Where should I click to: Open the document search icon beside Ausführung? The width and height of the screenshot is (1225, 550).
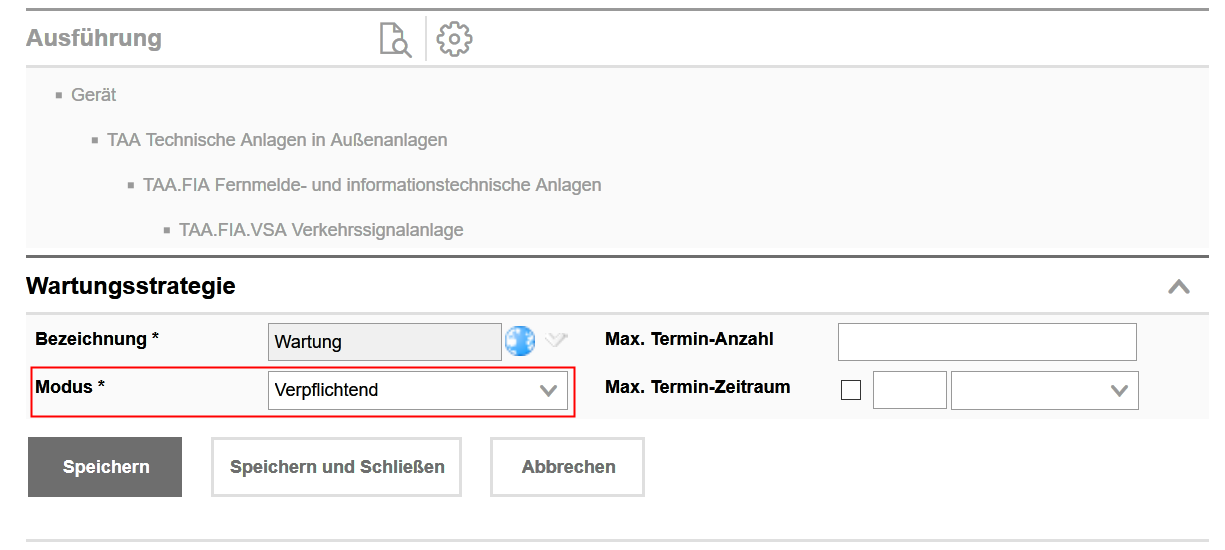coord(395,40)
